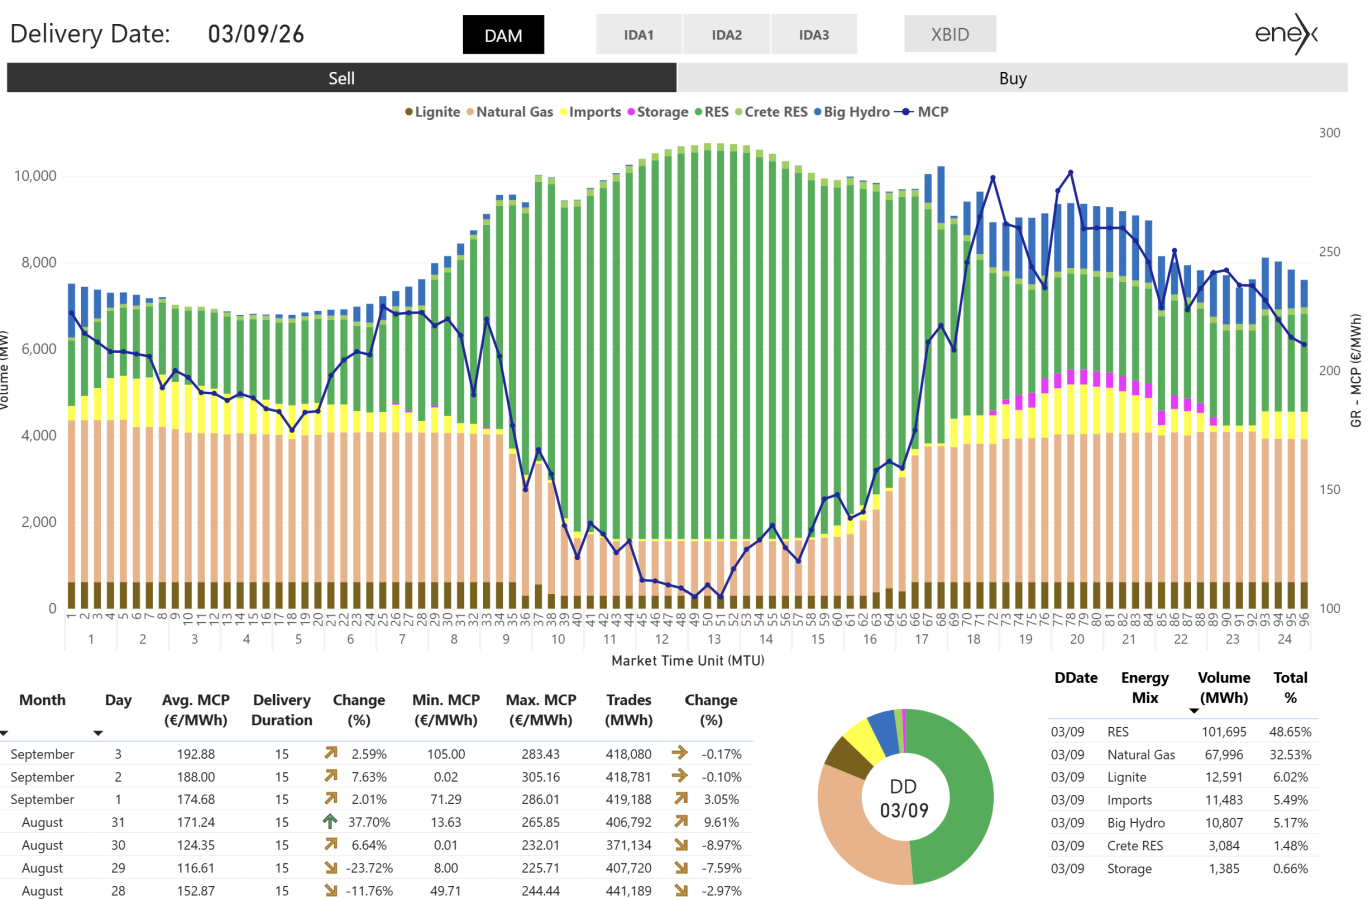
Task: Select the MCP line legend entry
Action: coord(921,112)
